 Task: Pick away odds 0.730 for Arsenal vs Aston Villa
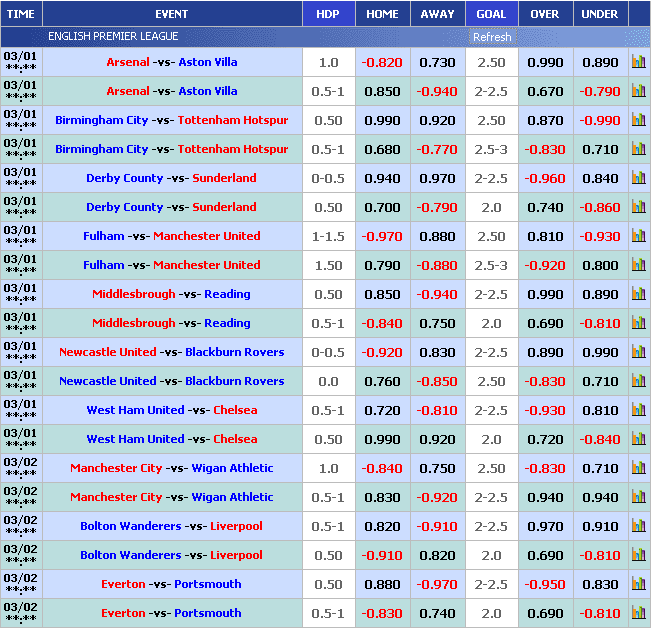point(438,63)
